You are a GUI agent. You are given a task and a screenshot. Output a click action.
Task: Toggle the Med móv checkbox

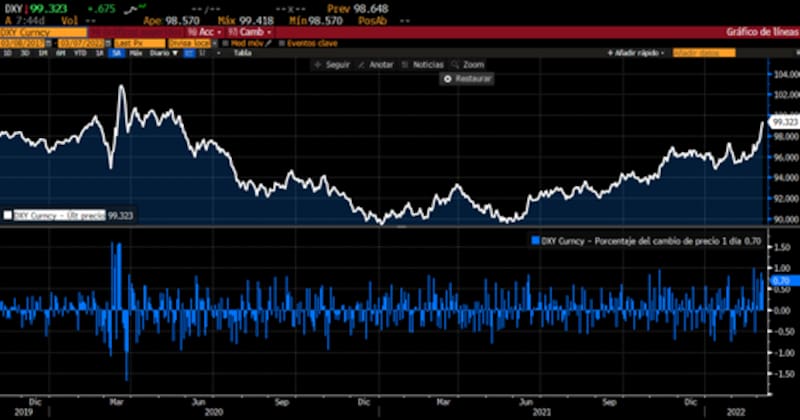225,43
